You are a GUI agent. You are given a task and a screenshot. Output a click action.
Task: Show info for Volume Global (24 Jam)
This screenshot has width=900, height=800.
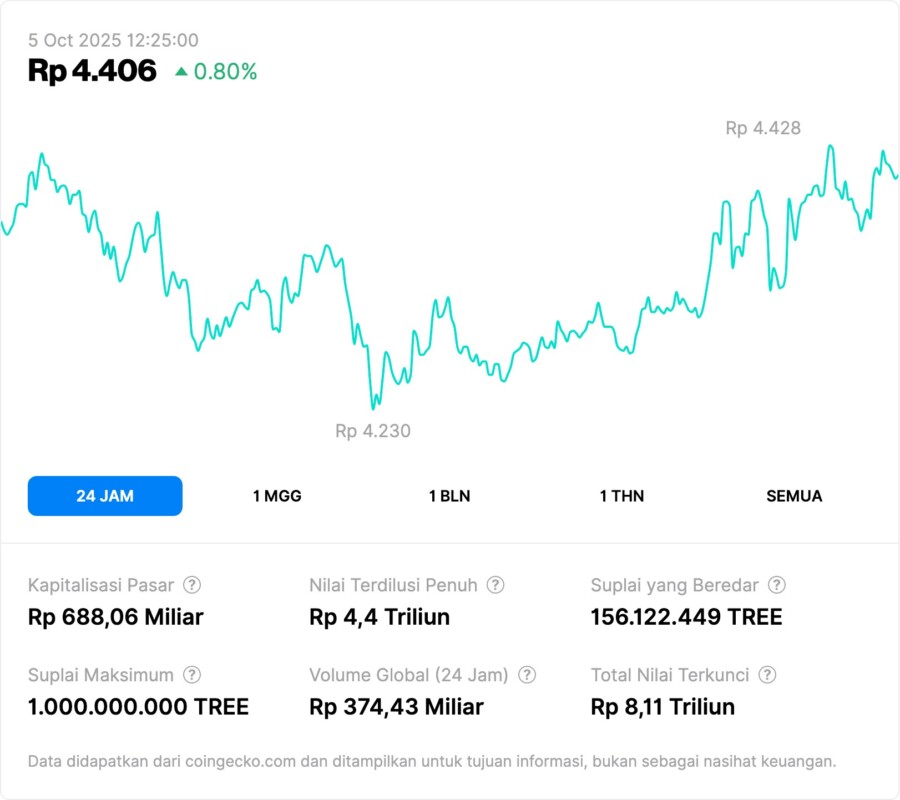(527, 675)
